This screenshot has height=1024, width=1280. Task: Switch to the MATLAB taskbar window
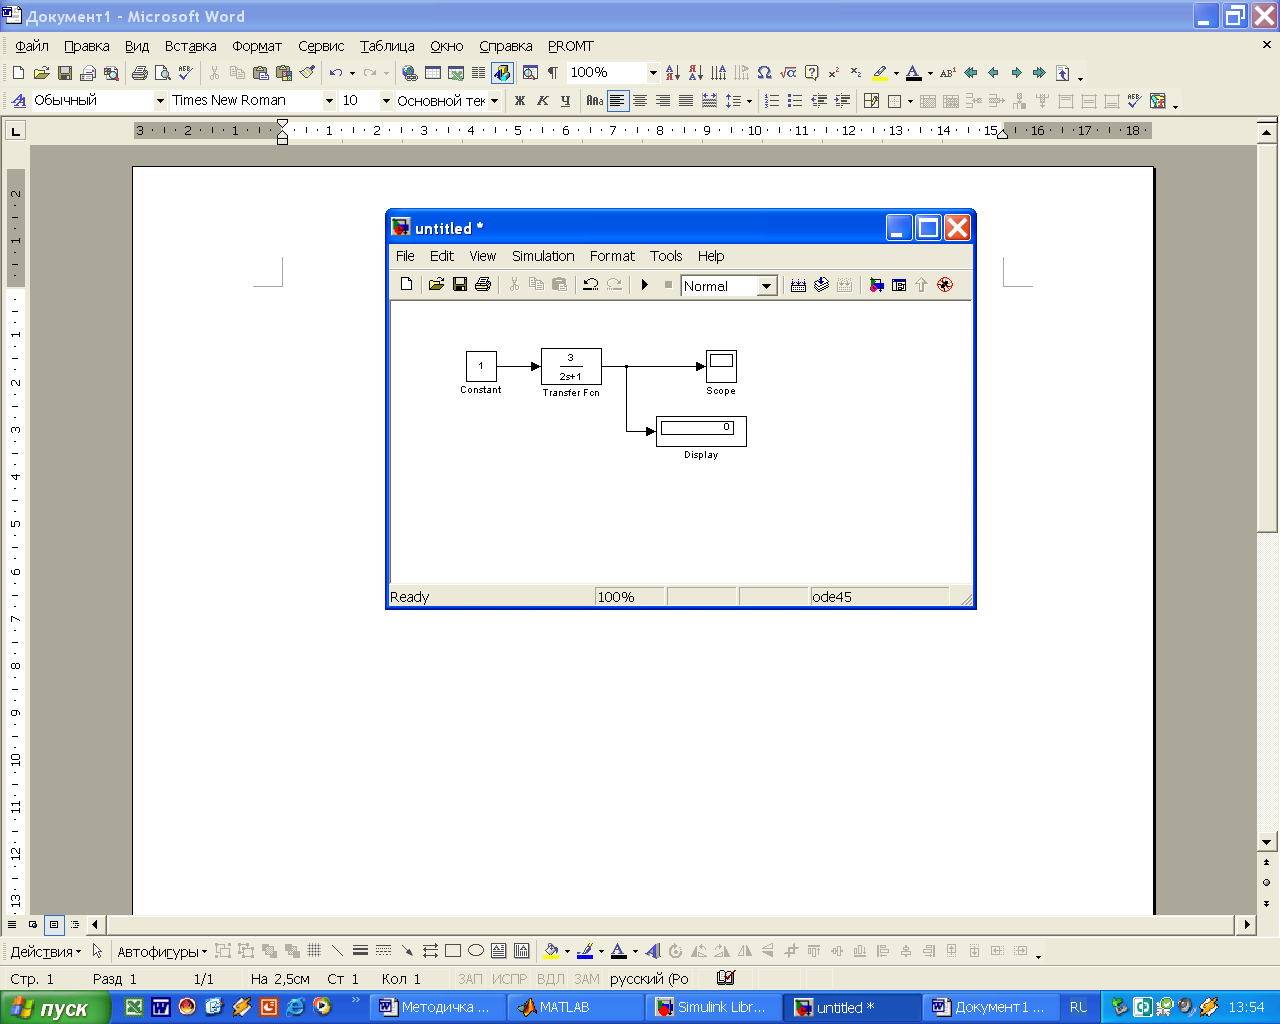click(x=576, y=1007)
